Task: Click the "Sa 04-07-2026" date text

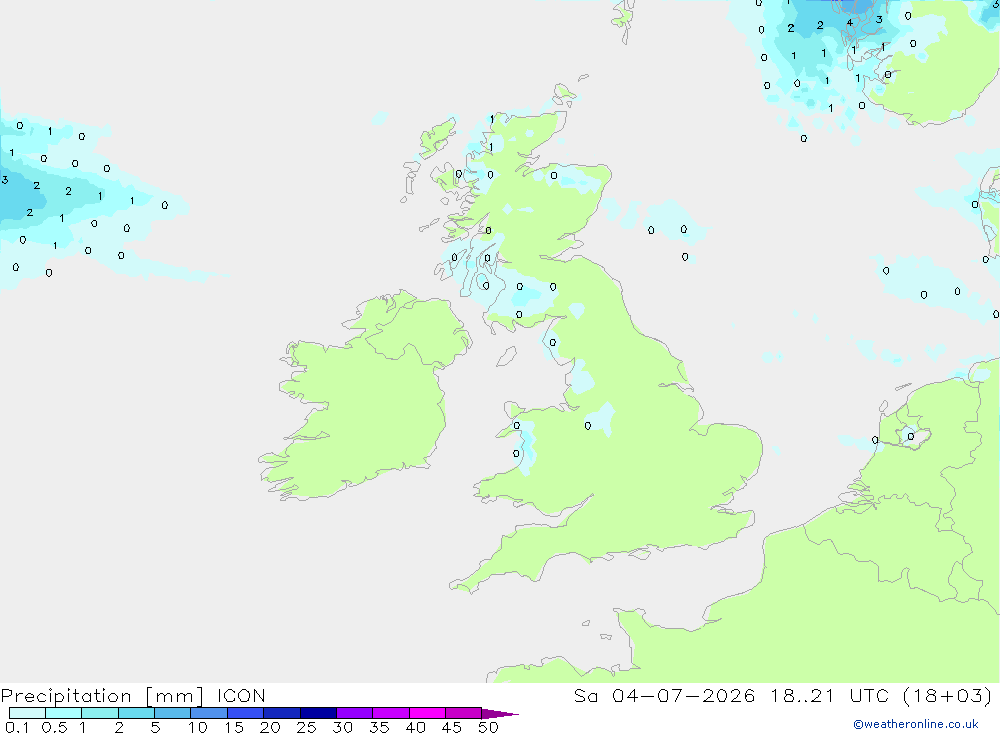Action: coord(664,695)
